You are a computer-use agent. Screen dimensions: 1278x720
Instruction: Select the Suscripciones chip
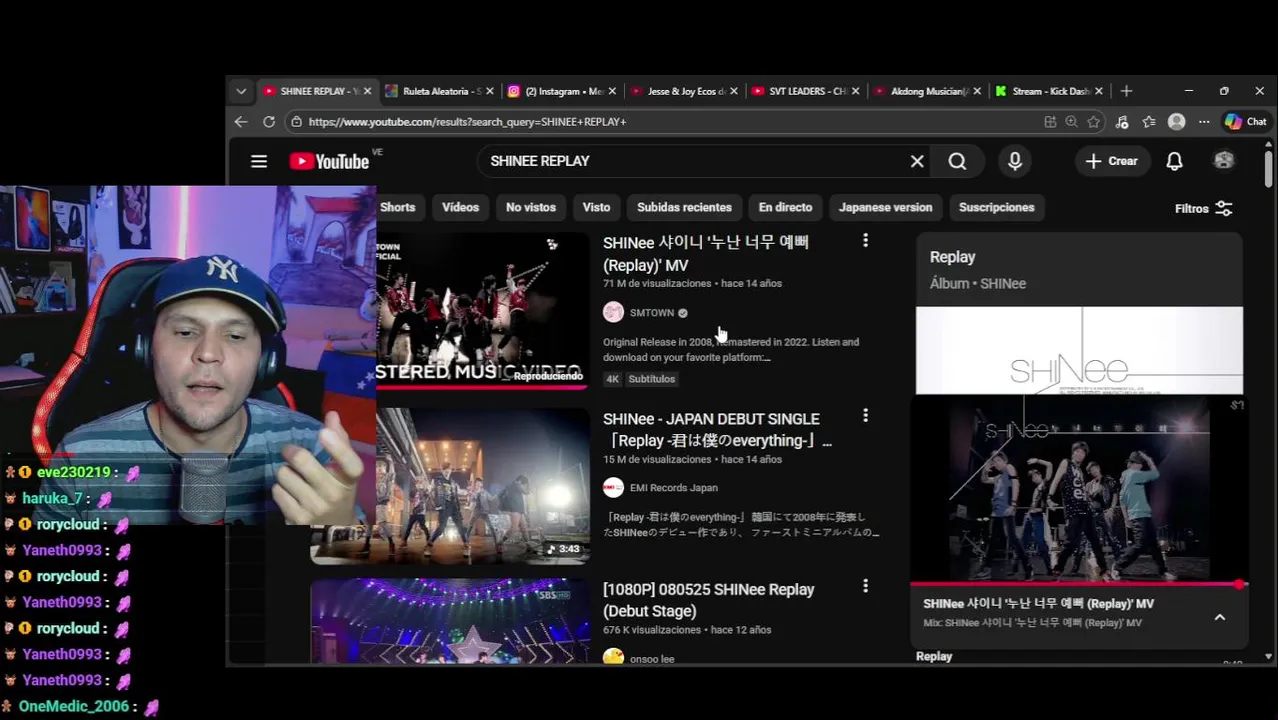pos(996,207)
